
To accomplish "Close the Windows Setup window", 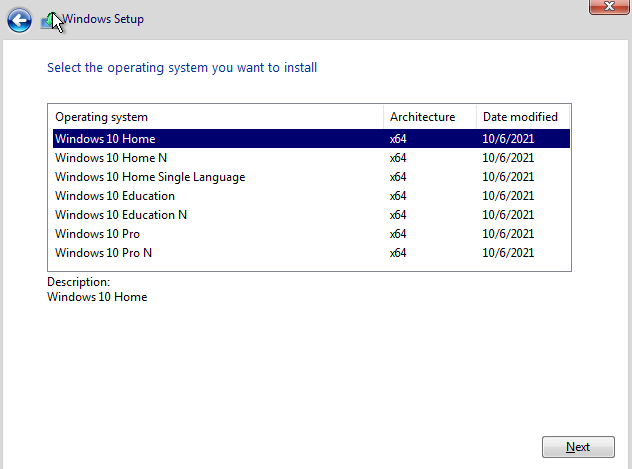I will (609, 7).
